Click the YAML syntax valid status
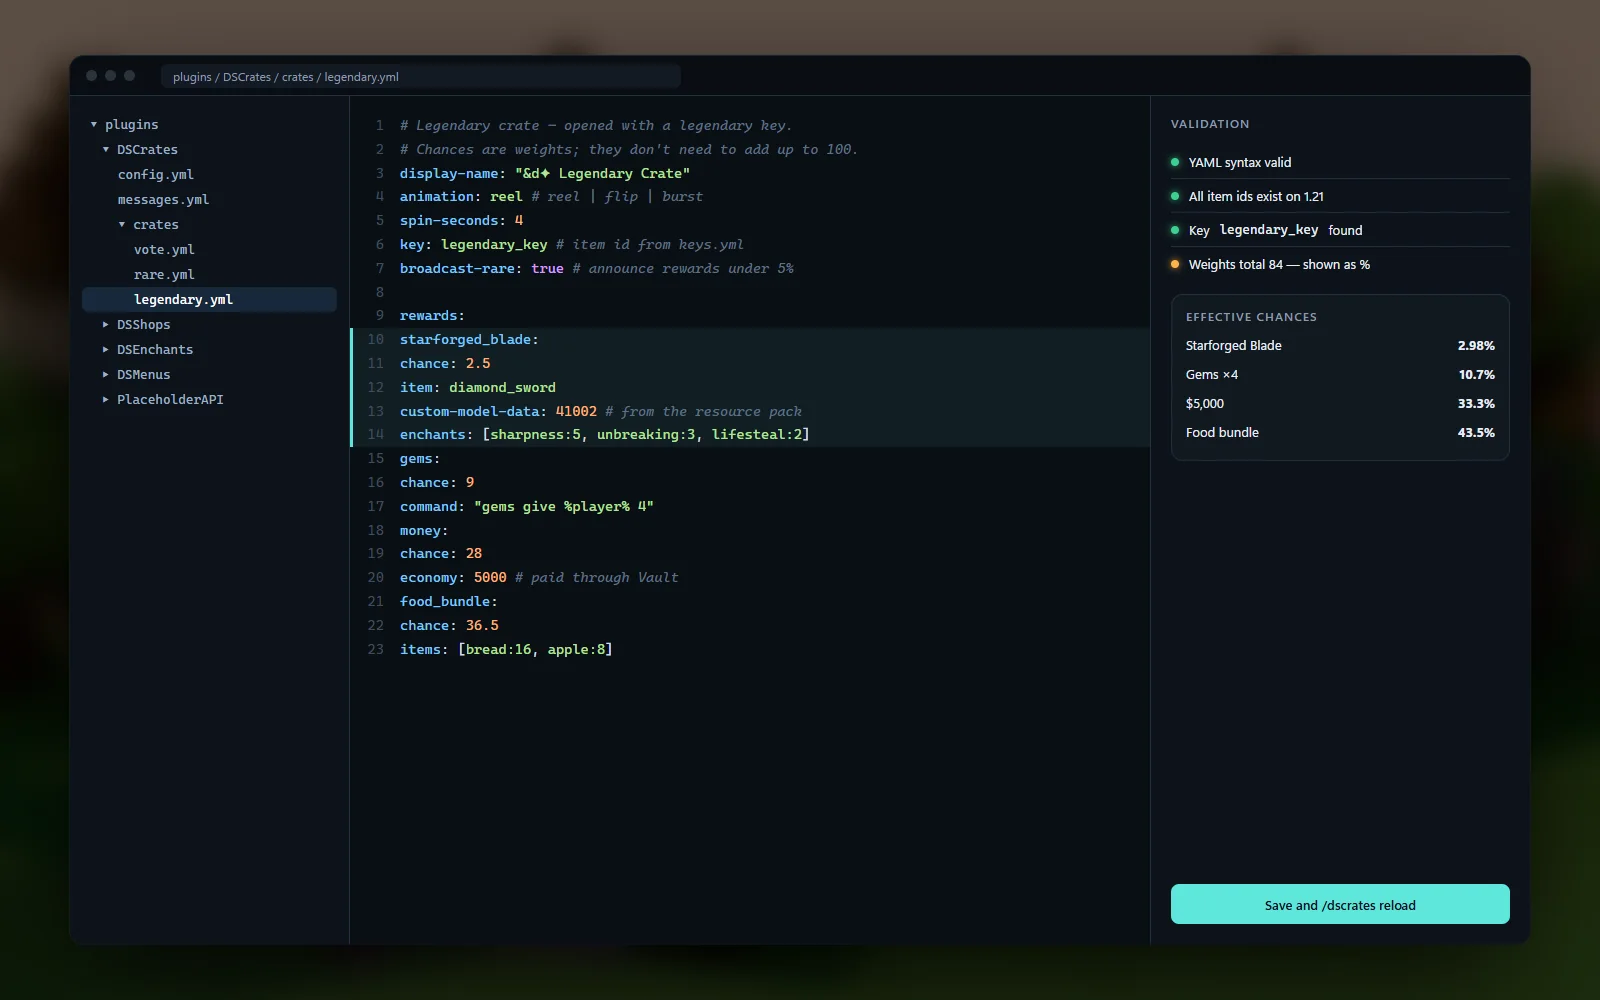Screen dimensions: 1600x1000 click(1239, 163)
